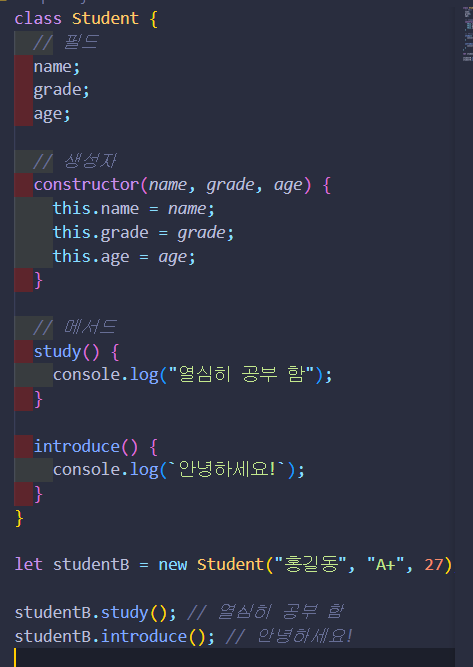Click the this.age assignment line
Screen dimensions: 473x667
124,257
